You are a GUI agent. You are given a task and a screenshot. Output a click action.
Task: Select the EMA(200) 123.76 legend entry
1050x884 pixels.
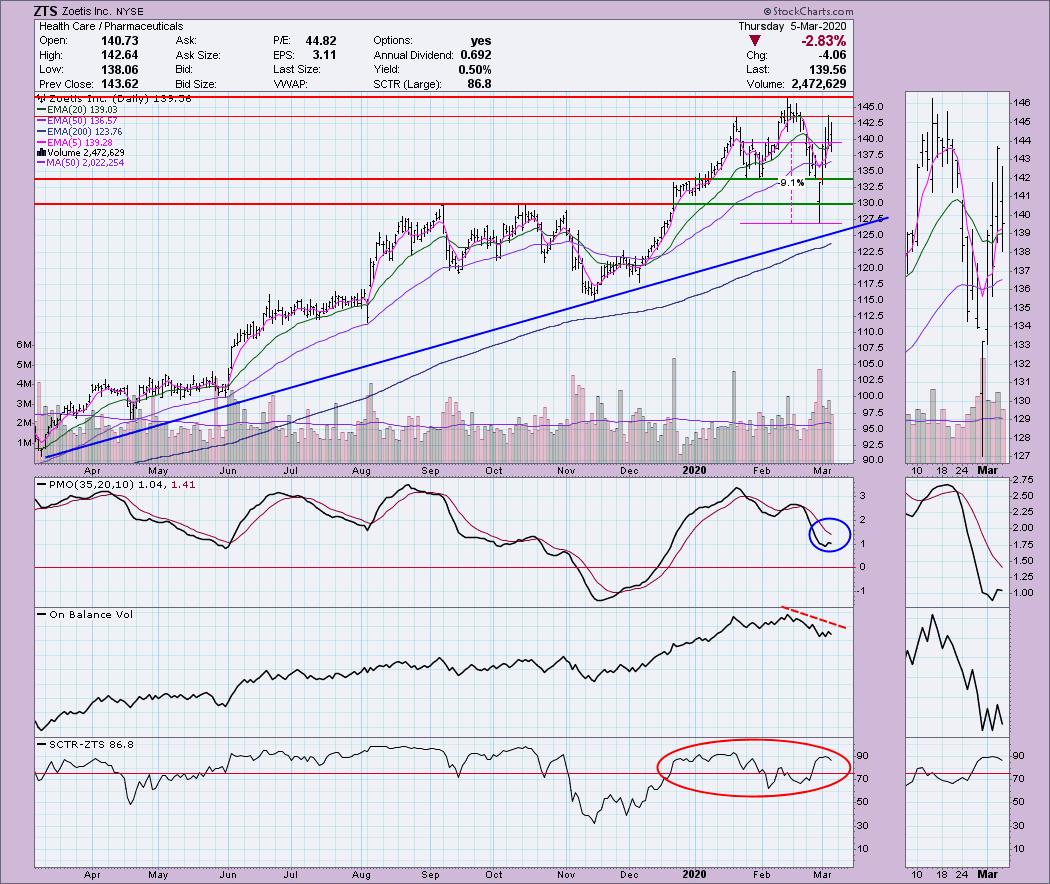tap(80, 132)
